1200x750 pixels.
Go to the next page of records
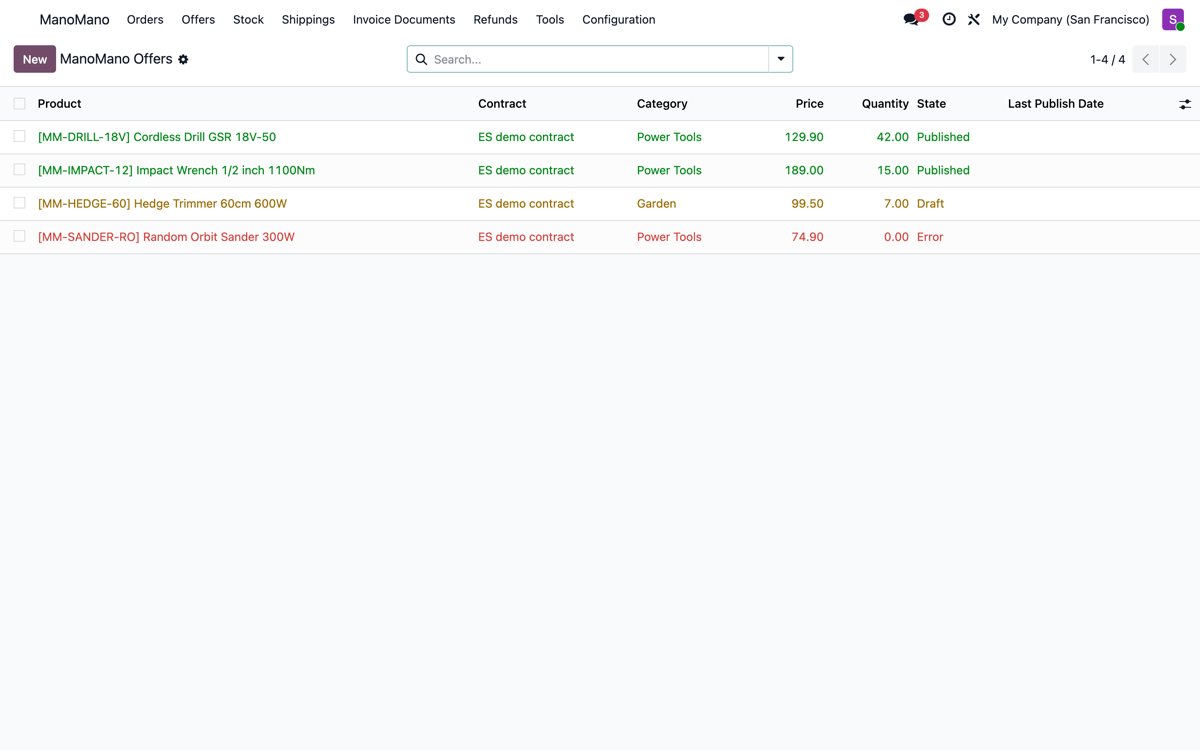click(x=1173, y=60)
